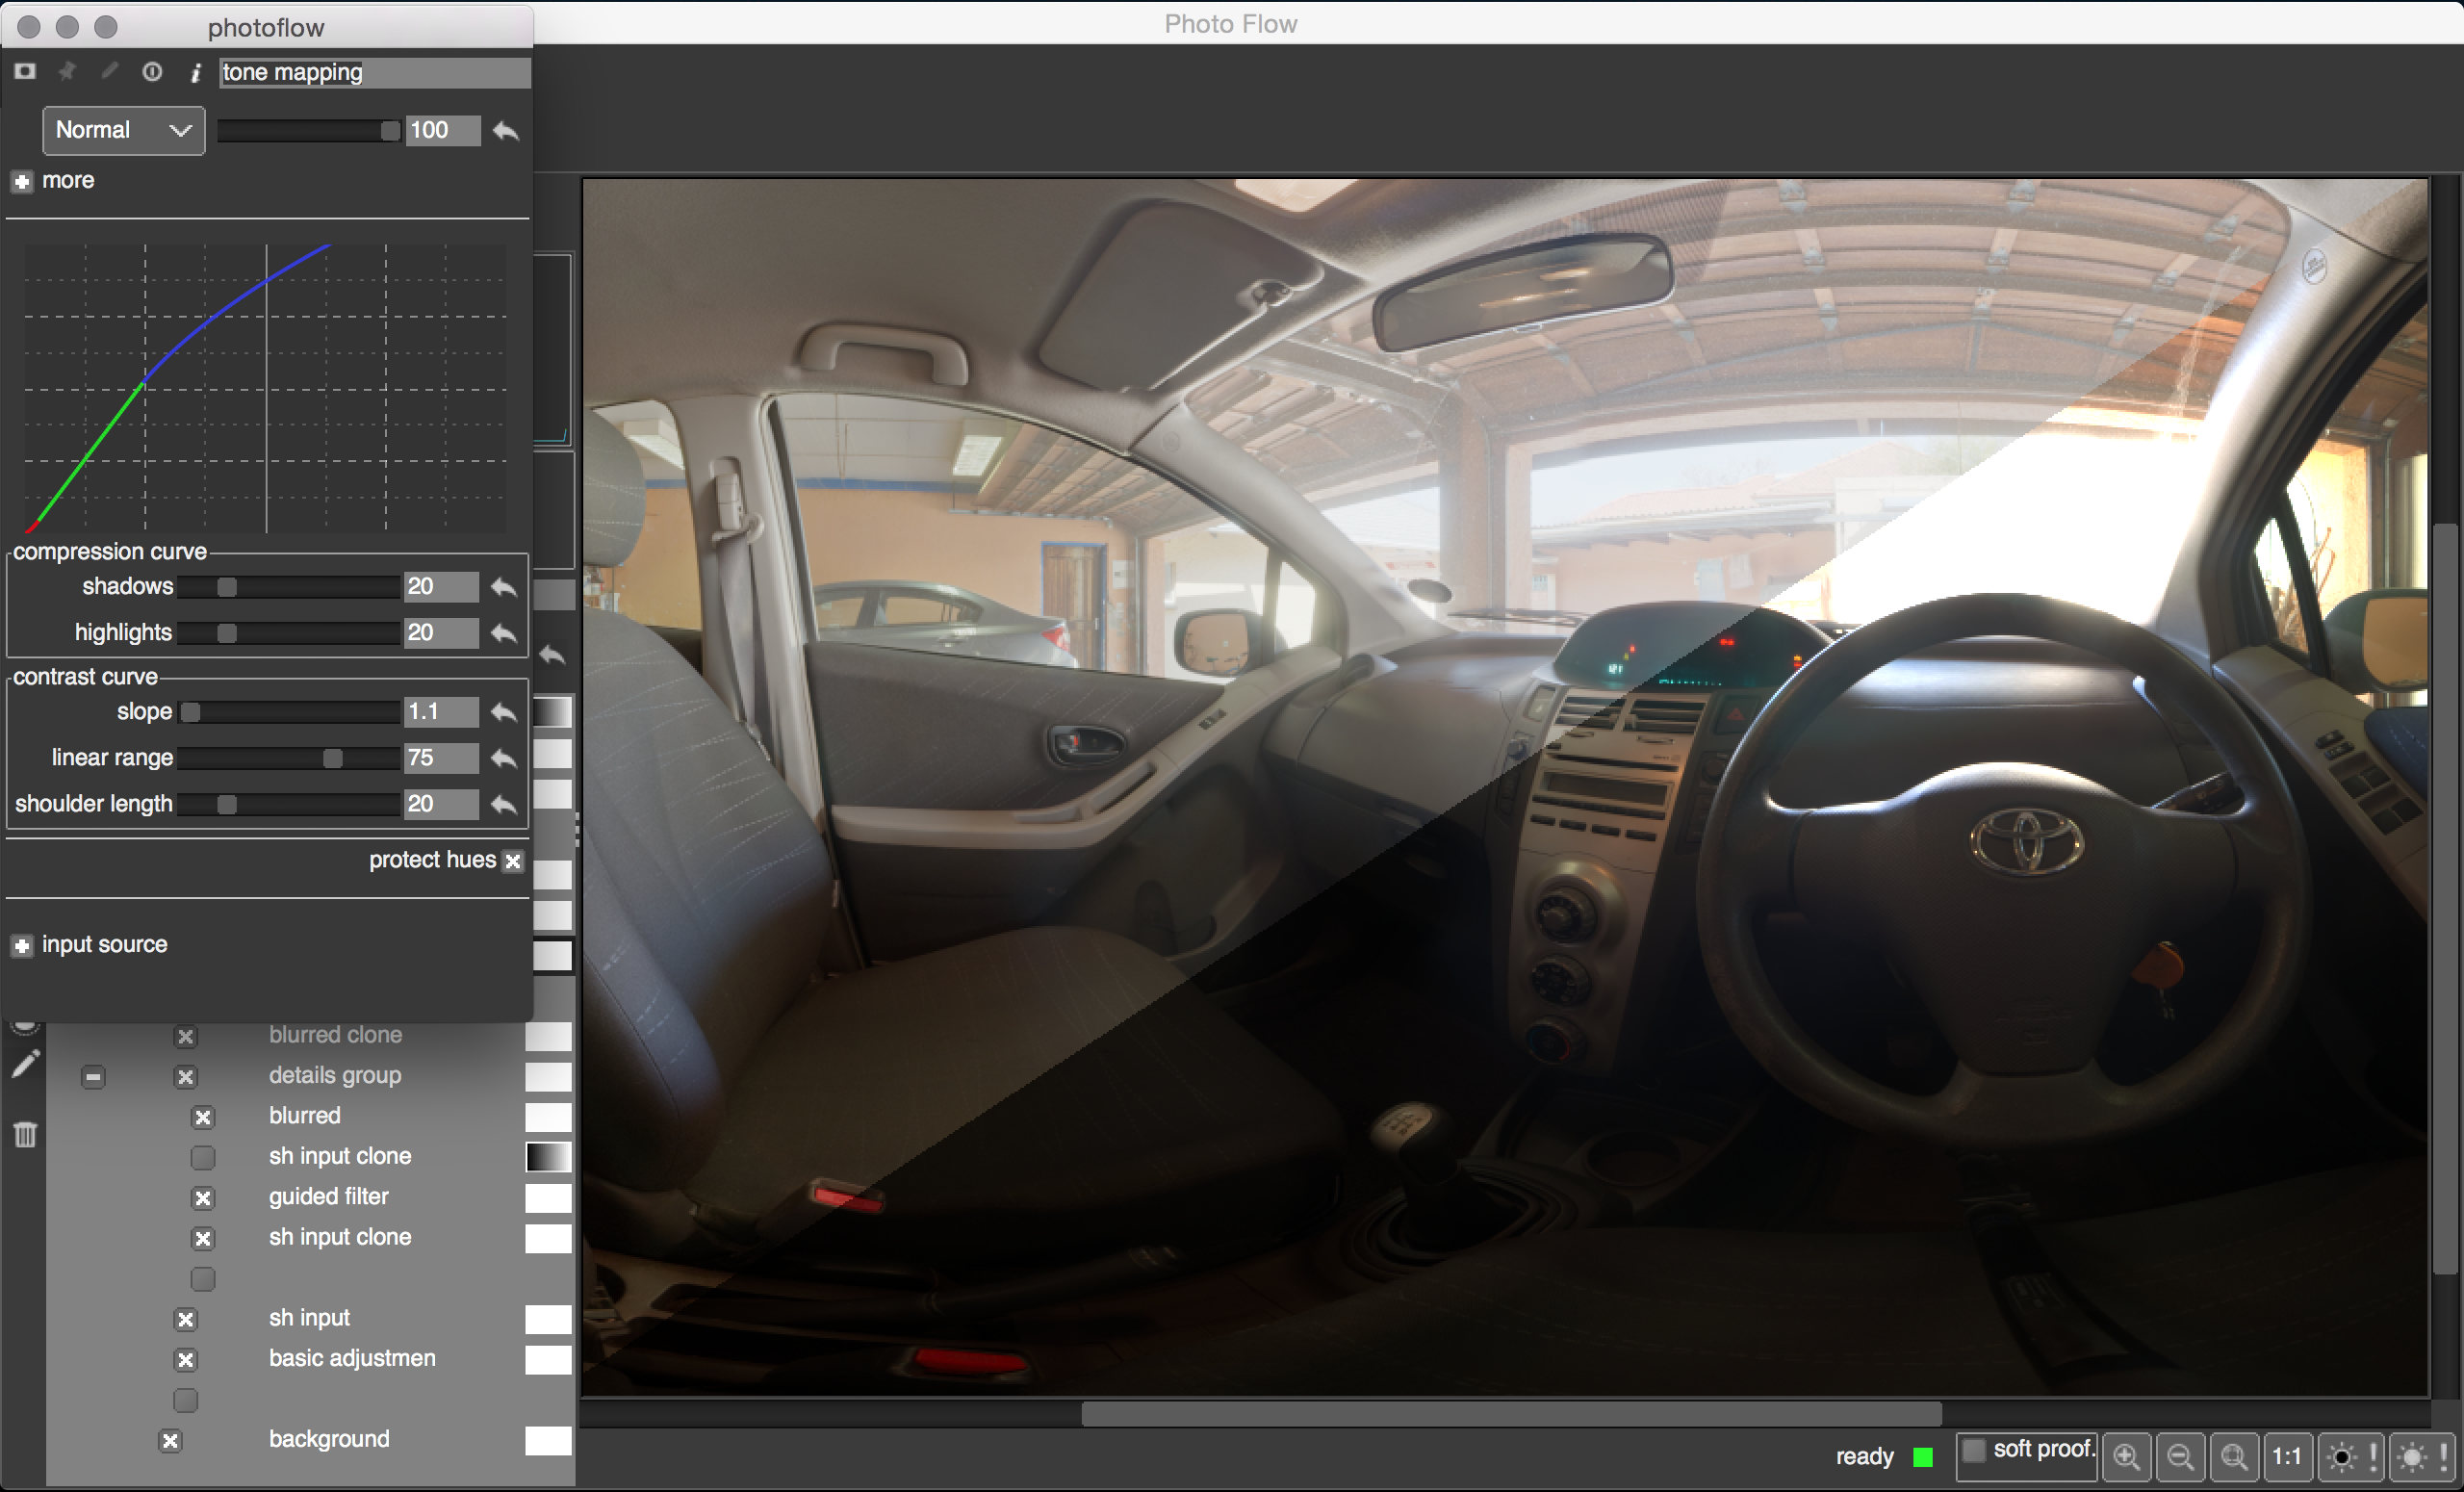This screenshot has width=2464, height=1492.
Task: Expand the more section
Action: (22, 182)
